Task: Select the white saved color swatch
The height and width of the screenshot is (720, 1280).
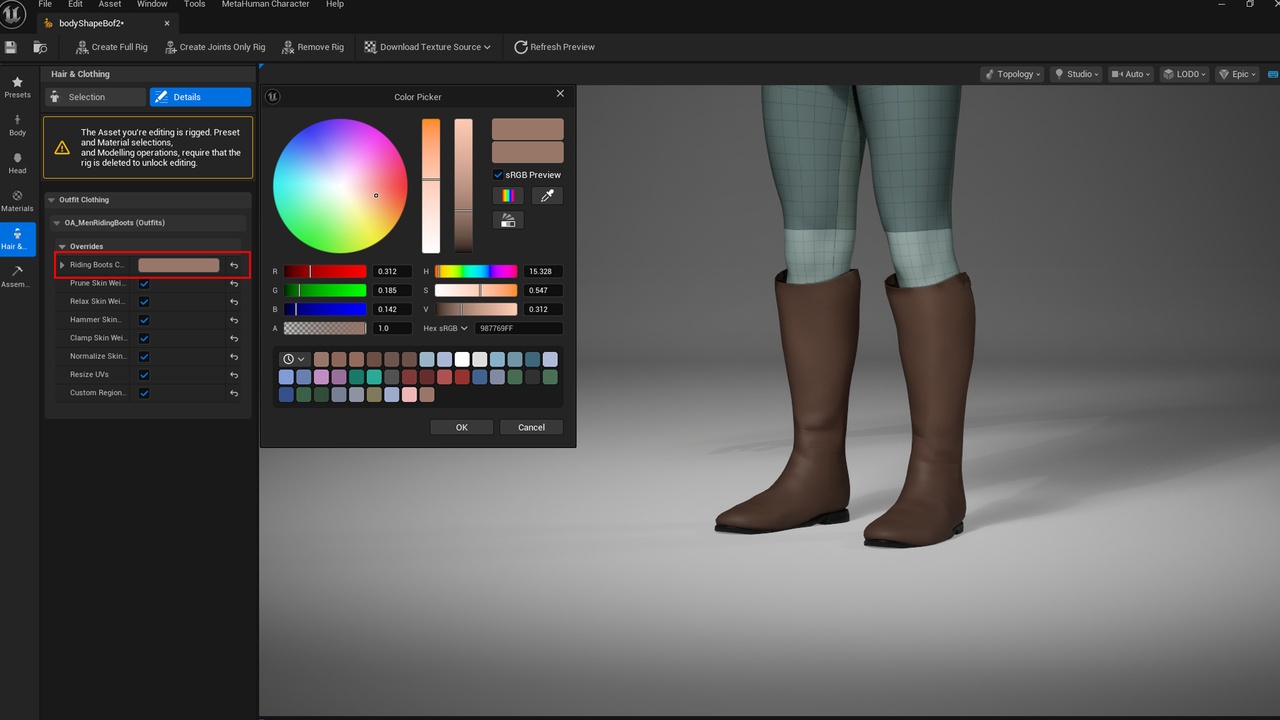Action: 462,359
